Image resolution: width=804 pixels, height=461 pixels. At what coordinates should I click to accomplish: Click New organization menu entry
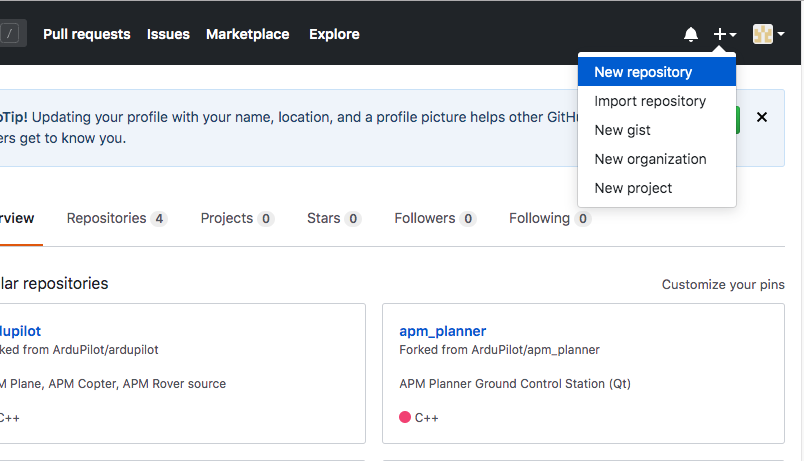click(x=650, y=159)
